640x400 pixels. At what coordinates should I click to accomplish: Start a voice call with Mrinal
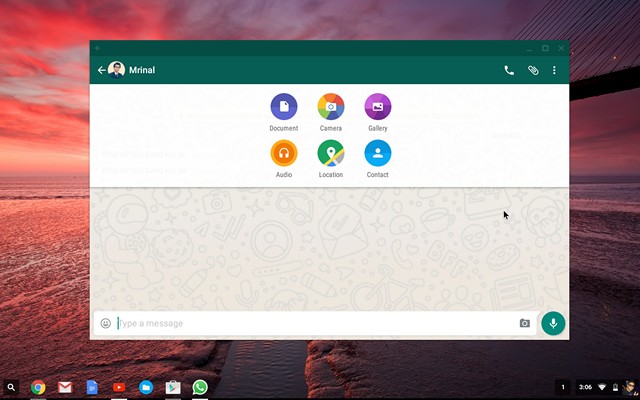[x=509, y=70]
